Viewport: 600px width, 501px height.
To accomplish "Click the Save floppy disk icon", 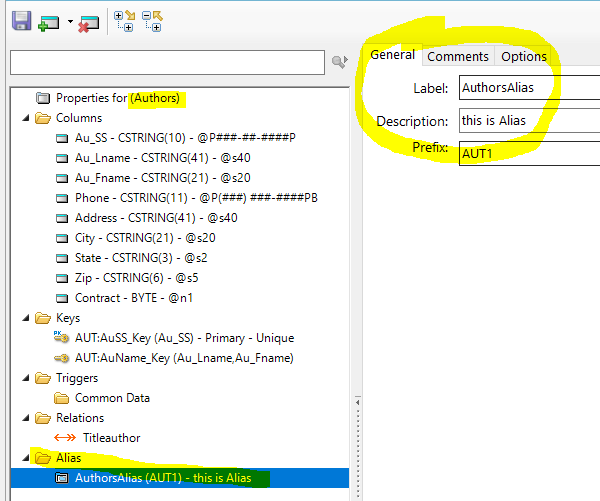I will pyautogui.click(x=20, y=21).
